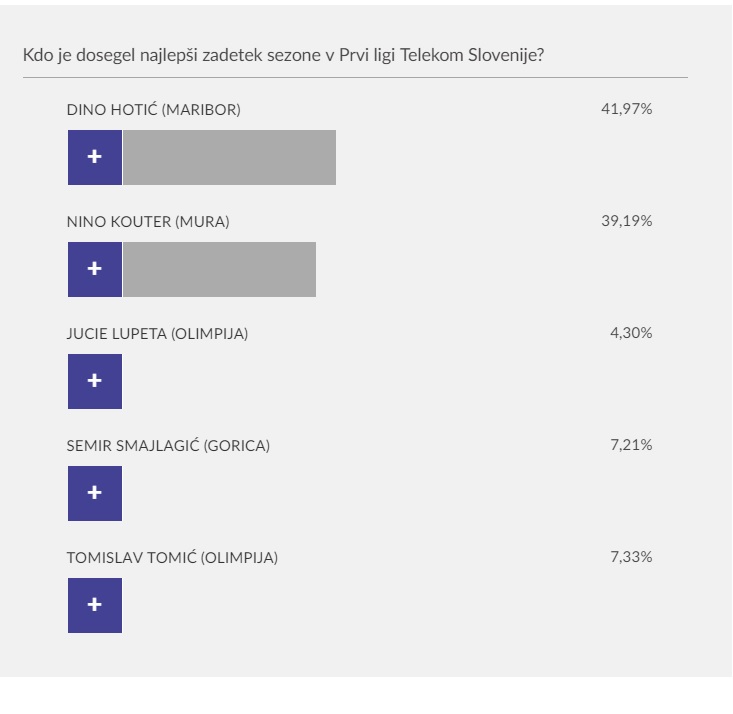The height and width of the screenshot is (714, 733).
Task: Click Dino Hotić gray result bar
Action: [x=230, y=158]
